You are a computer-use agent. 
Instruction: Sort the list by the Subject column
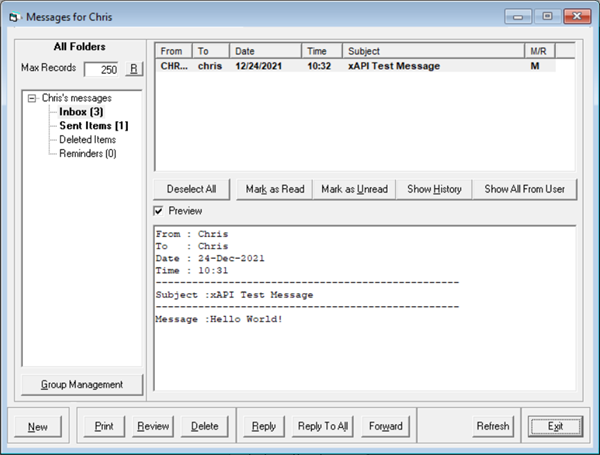click(433, 50)
